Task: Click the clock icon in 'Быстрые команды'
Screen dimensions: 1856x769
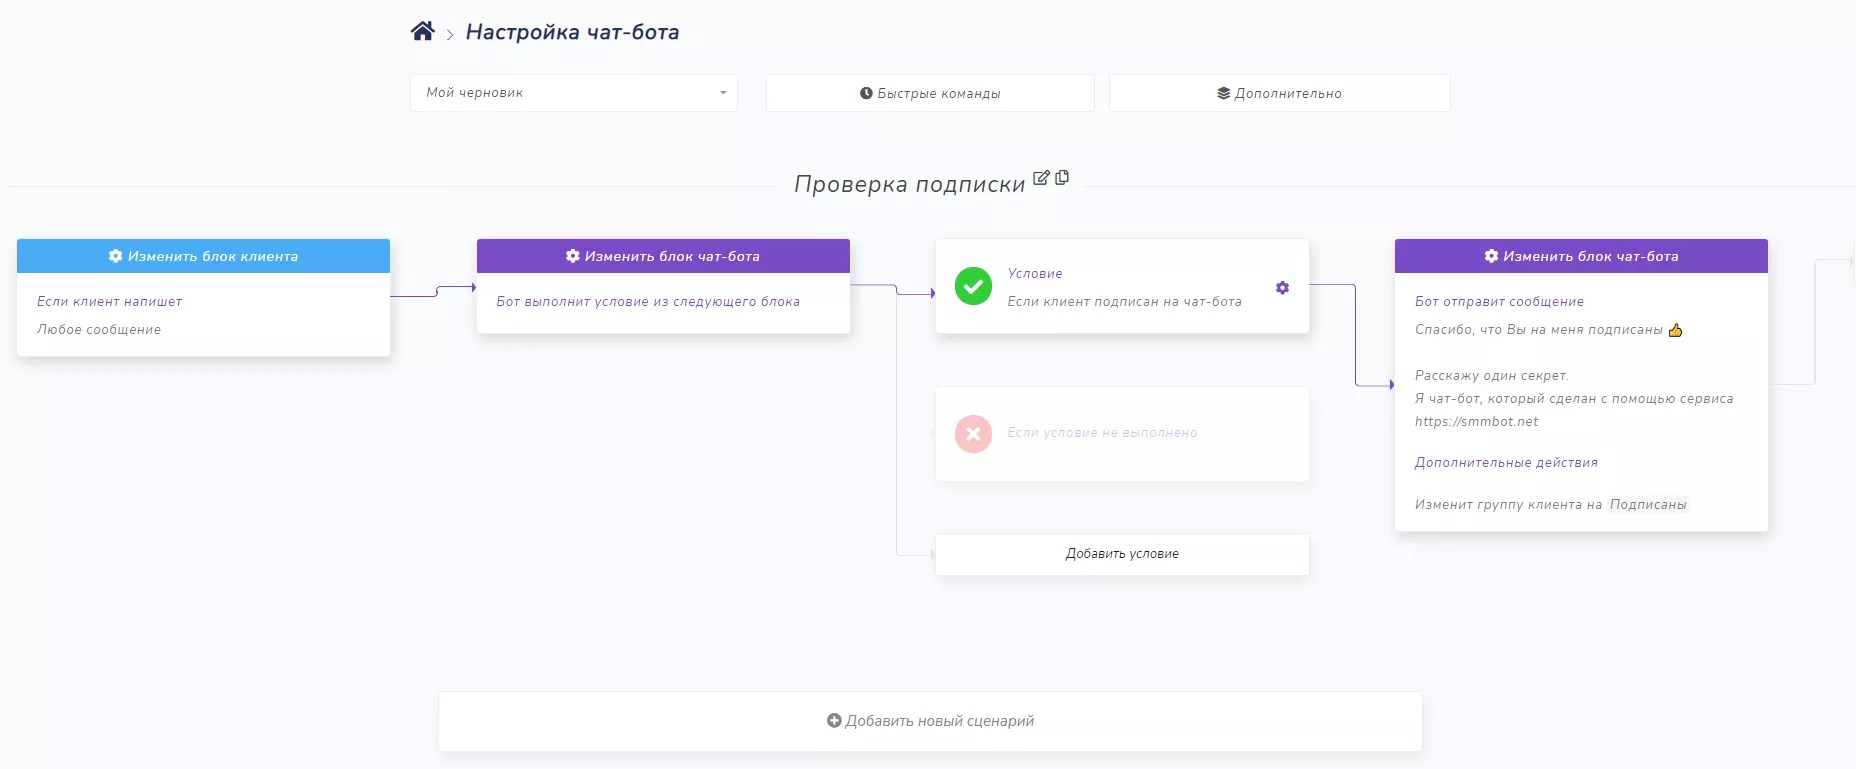Action: [866, 93]
